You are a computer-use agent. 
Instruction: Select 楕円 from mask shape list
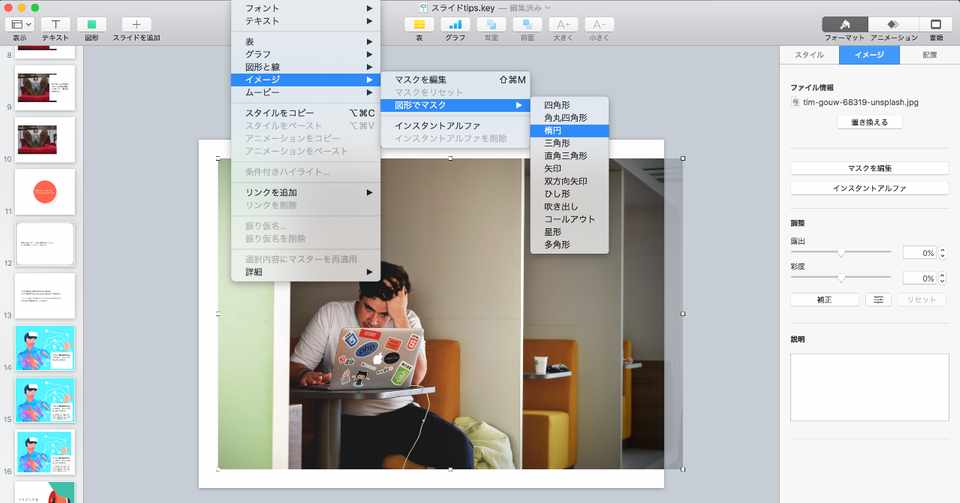coord(569,130)
